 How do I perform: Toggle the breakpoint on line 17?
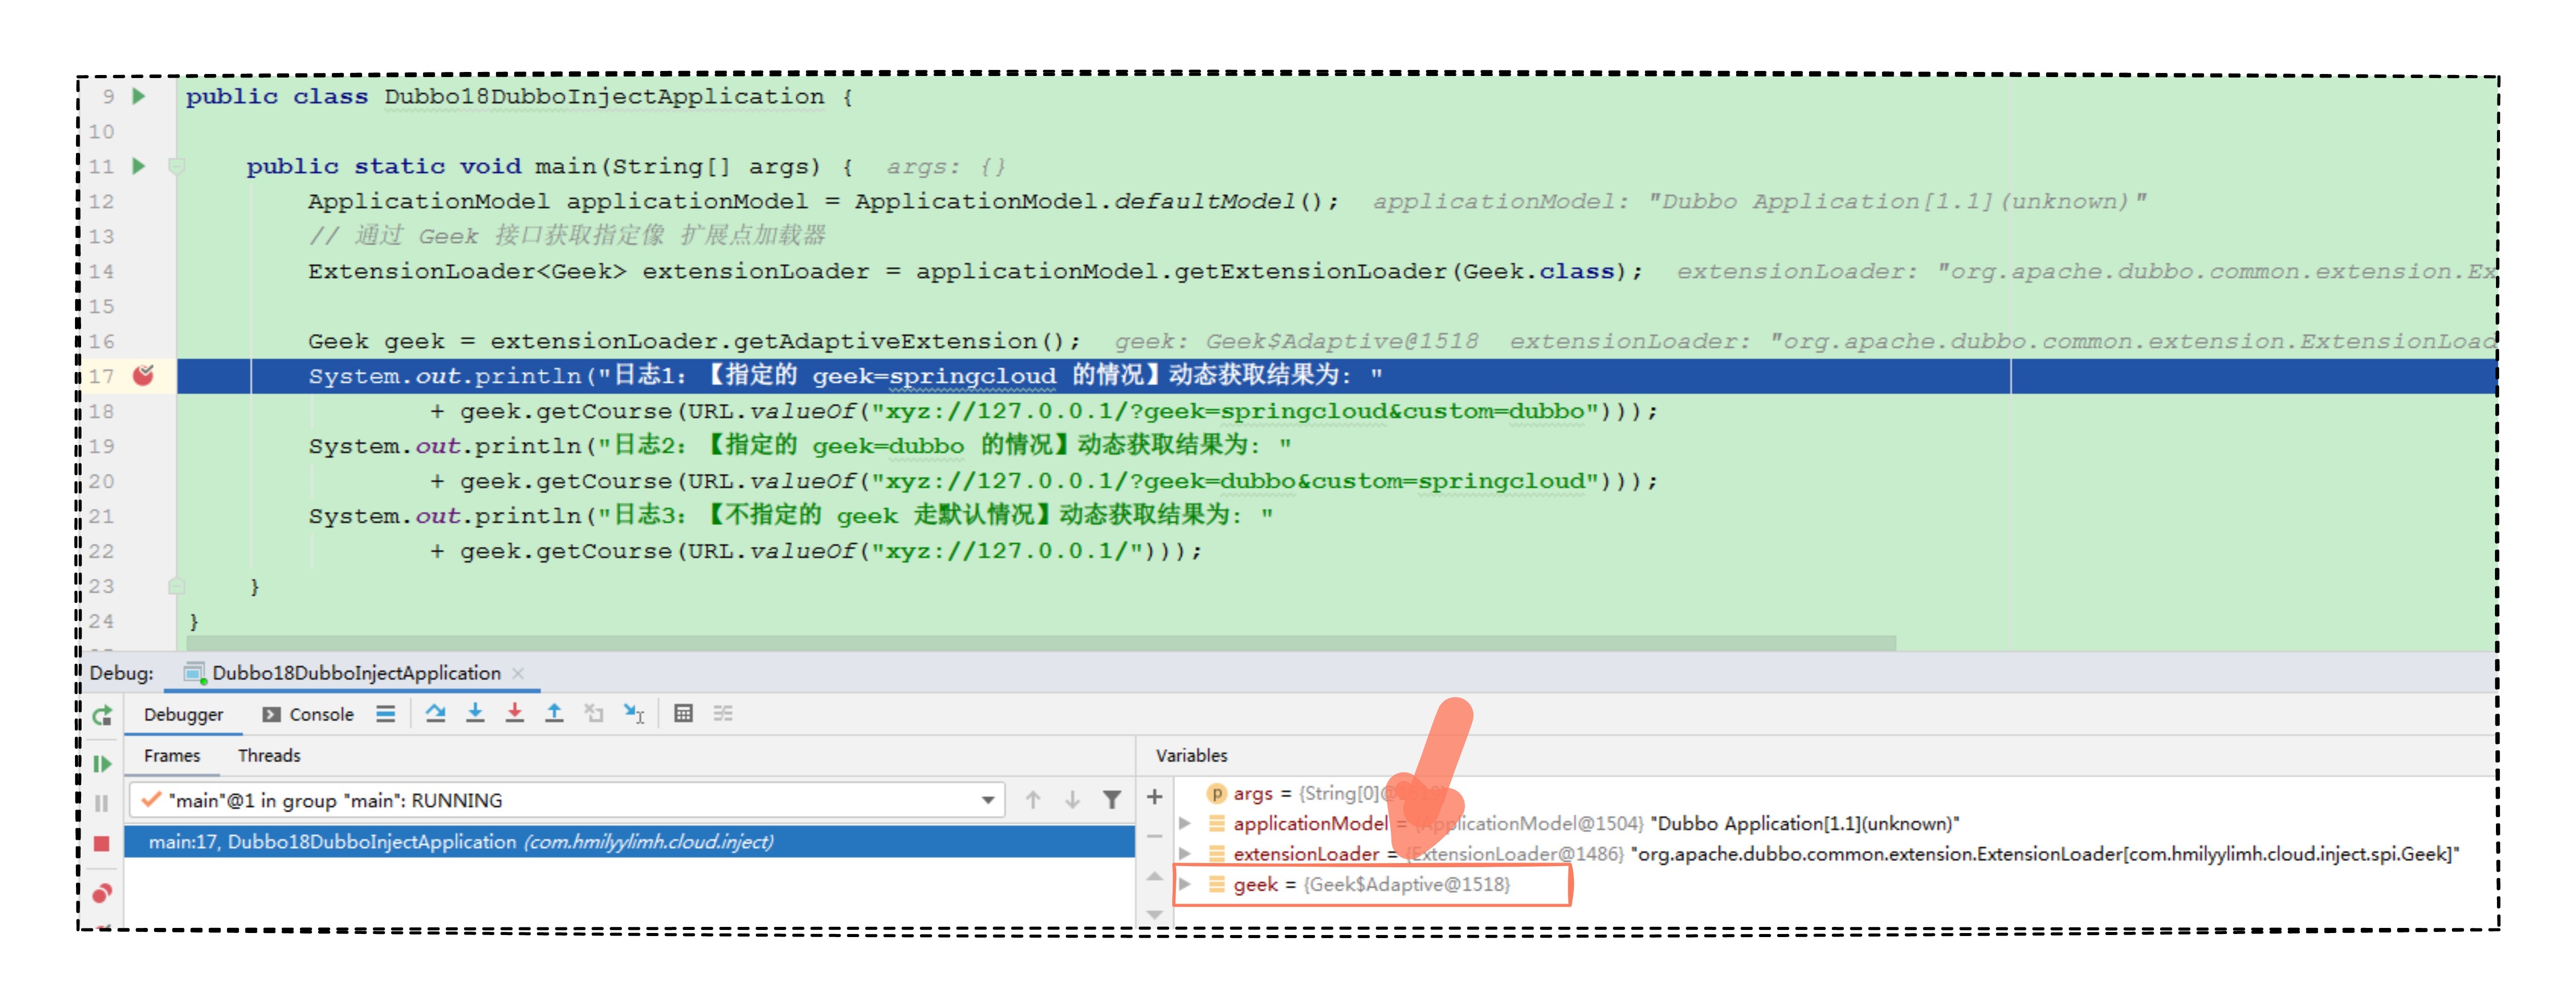tap(144, 376)
